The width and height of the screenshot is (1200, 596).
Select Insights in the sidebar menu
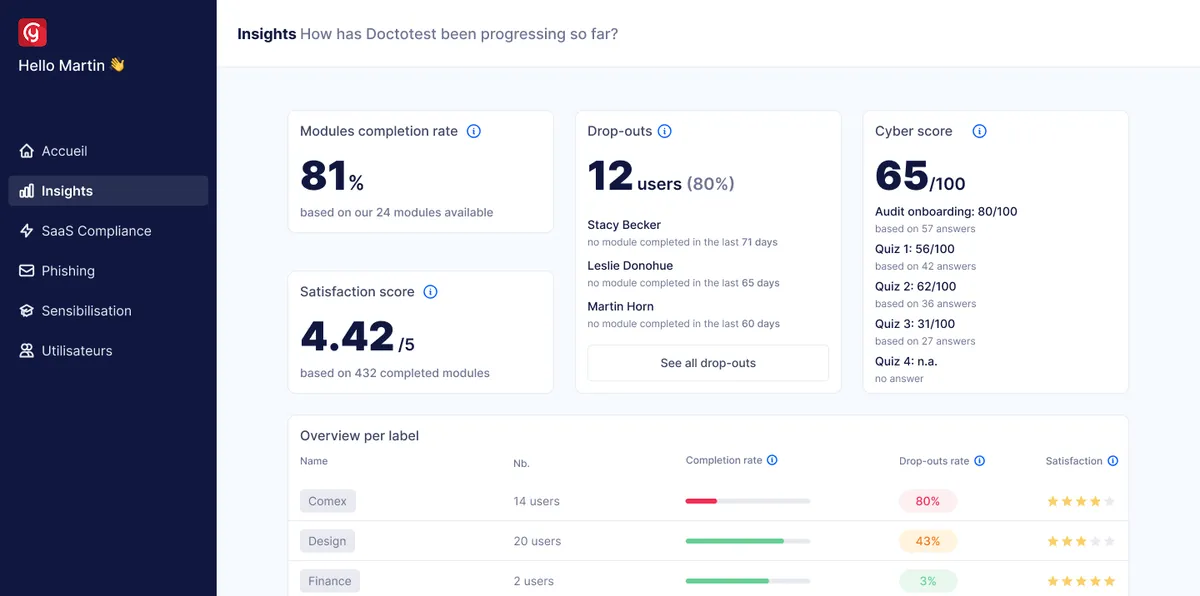[67, 191]
